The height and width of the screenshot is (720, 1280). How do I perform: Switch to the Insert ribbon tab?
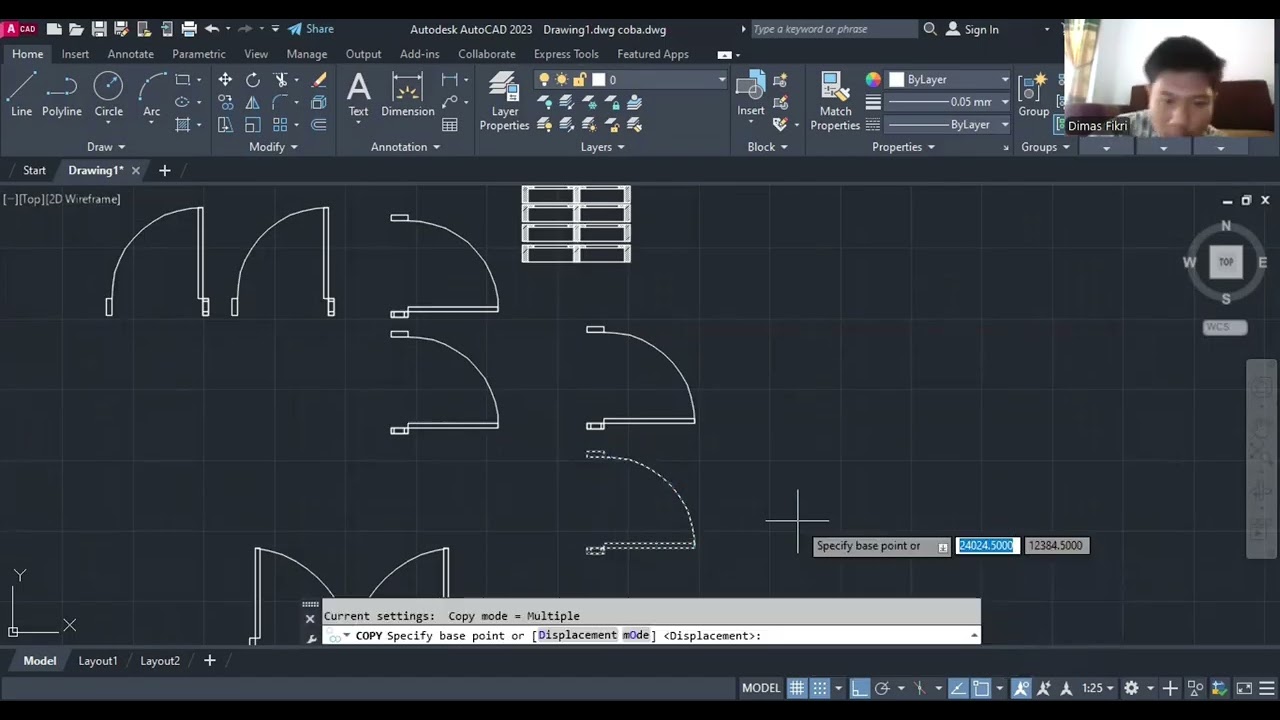pos(75,54)
